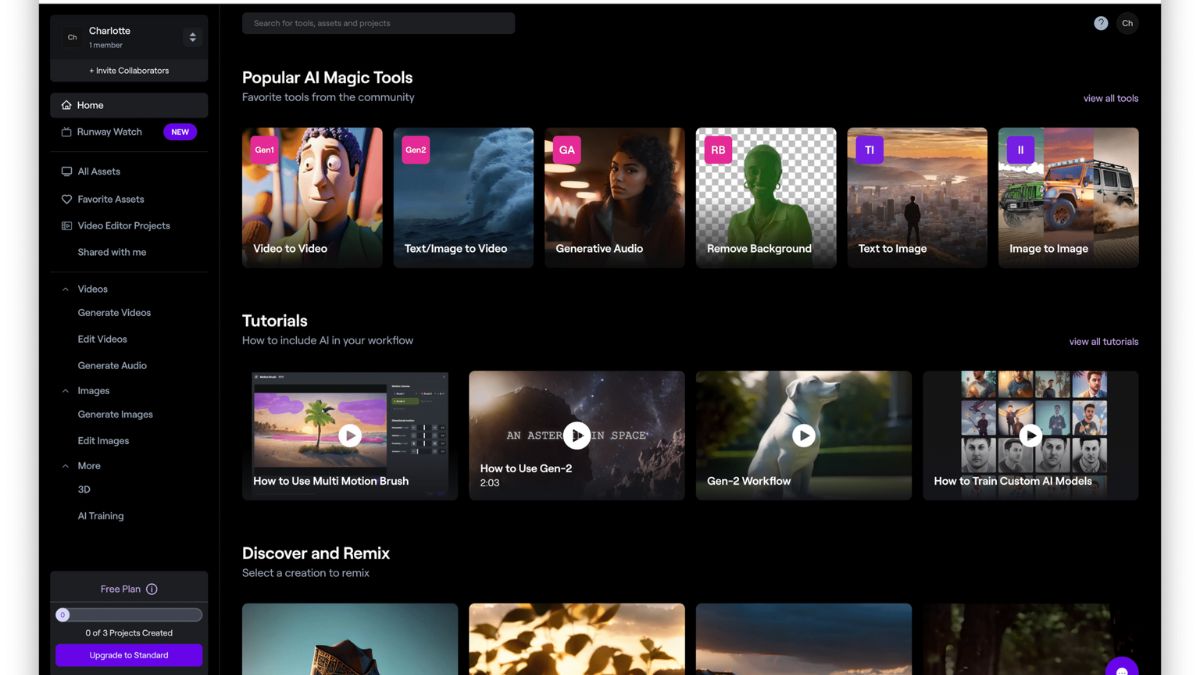The image size is (1200, 675).
Task: Click the Gen2 badge on Text/Image to Video
Action: point(415,150)
